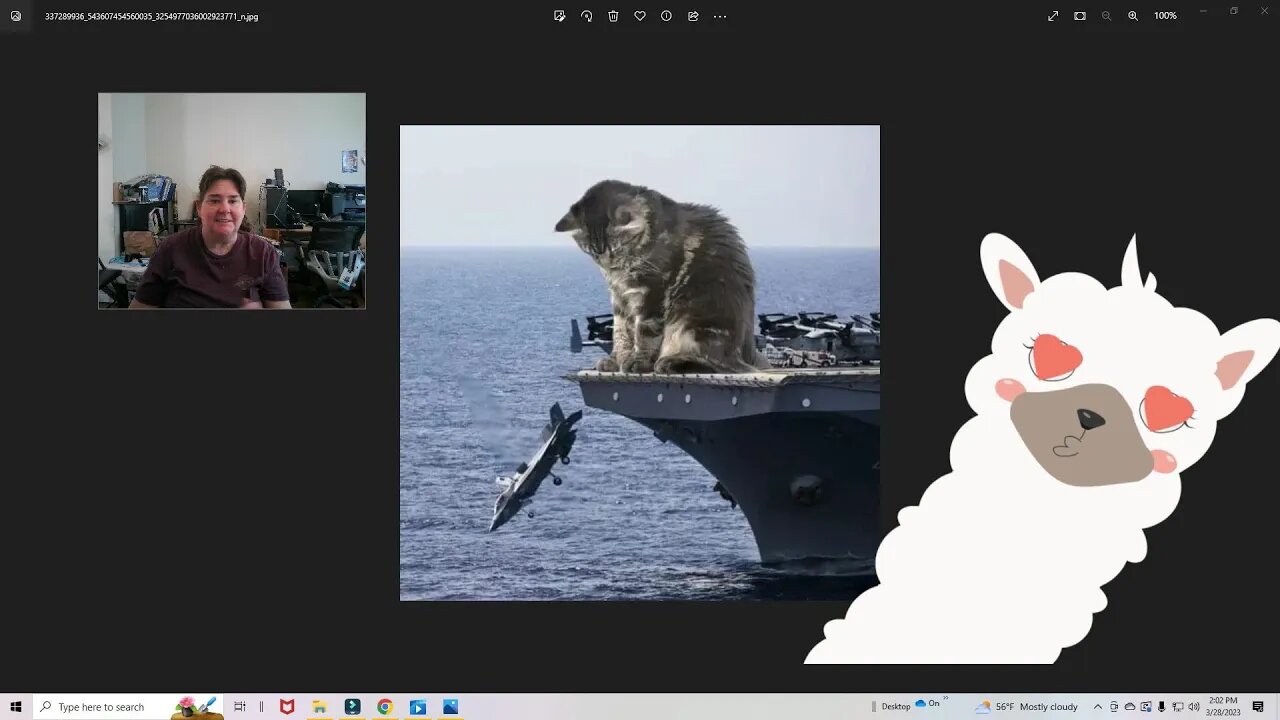
Task: Open the notification center icon
Action: [x=1258, y=707]
